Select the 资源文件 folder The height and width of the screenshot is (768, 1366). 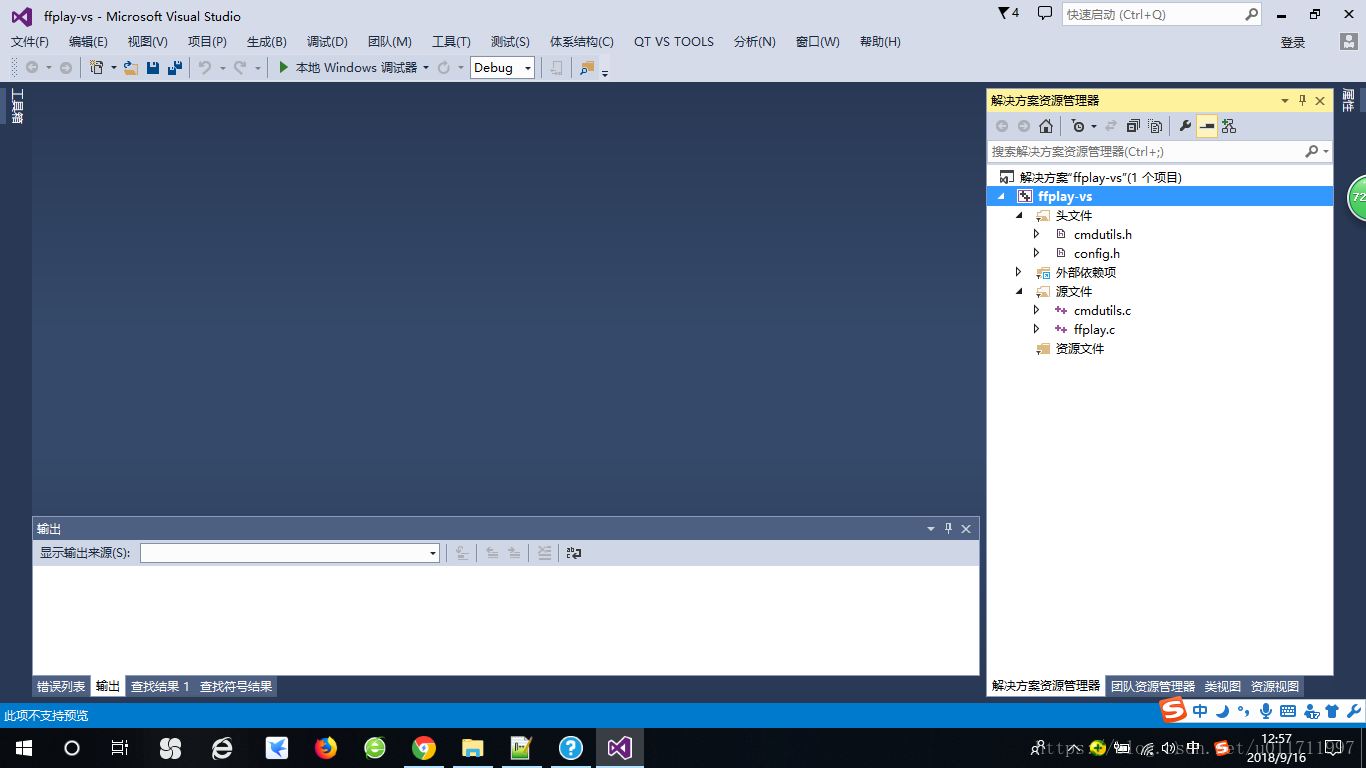tap(1080, 348)
